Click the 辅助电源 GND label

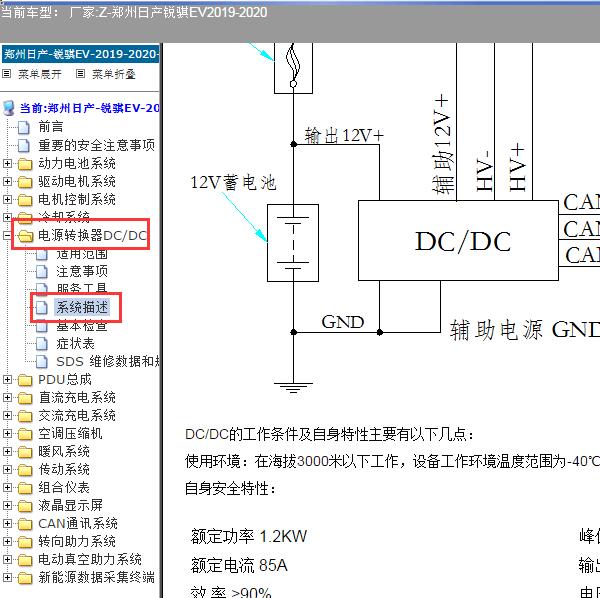[x=525, y=330]
